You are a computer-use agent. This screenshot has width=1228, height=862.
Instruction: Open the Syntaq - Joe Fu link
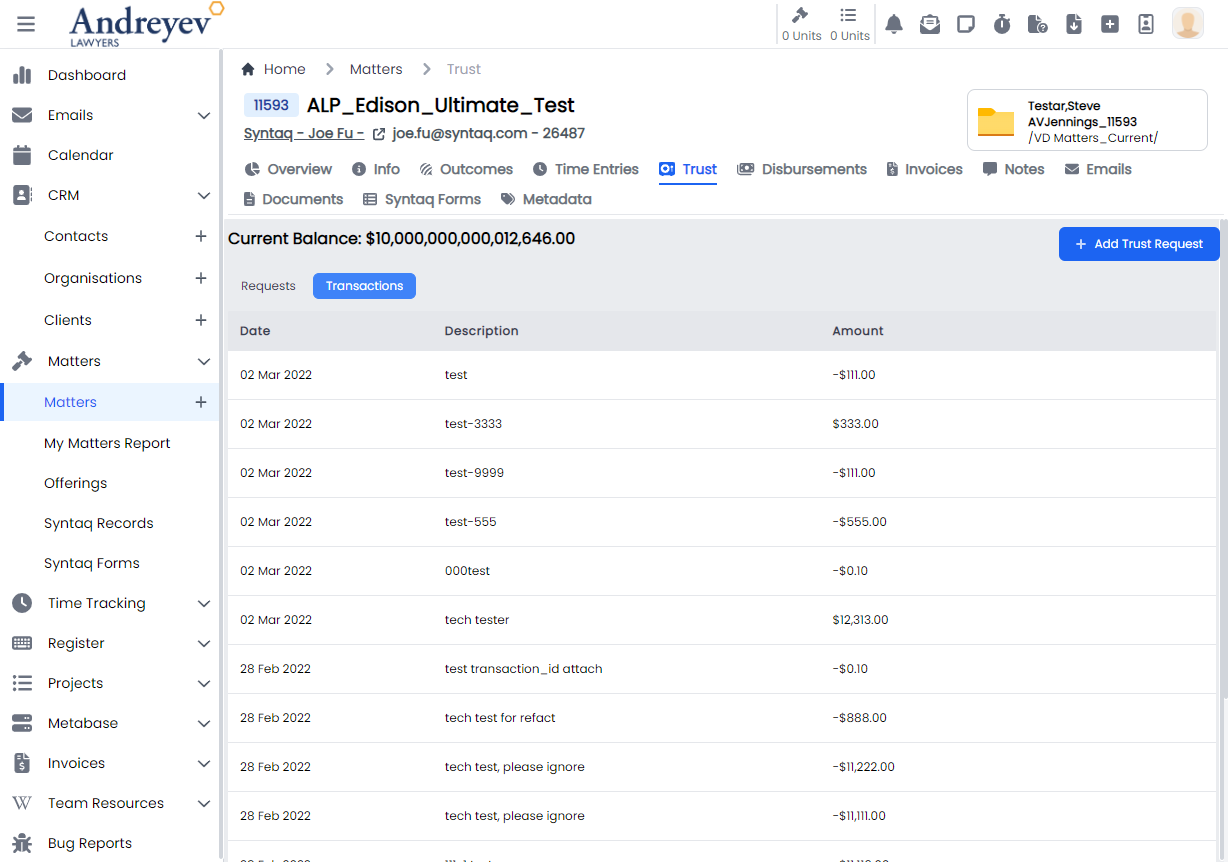point(304,134)
